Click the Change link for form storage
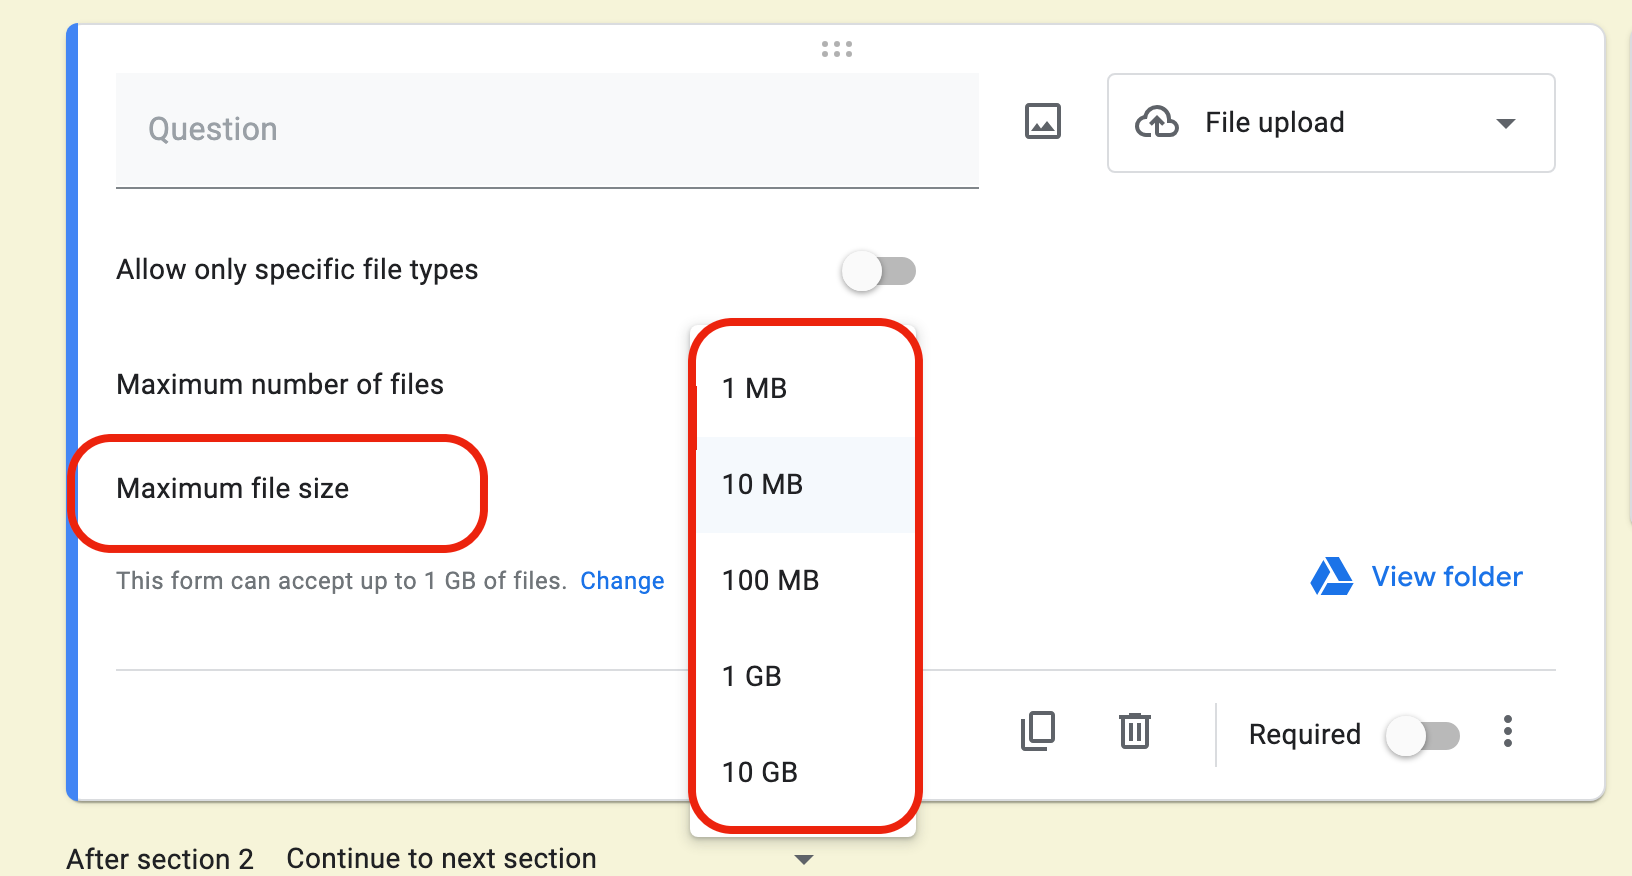This screenshot has width=1632, height=876. (622, 581)
